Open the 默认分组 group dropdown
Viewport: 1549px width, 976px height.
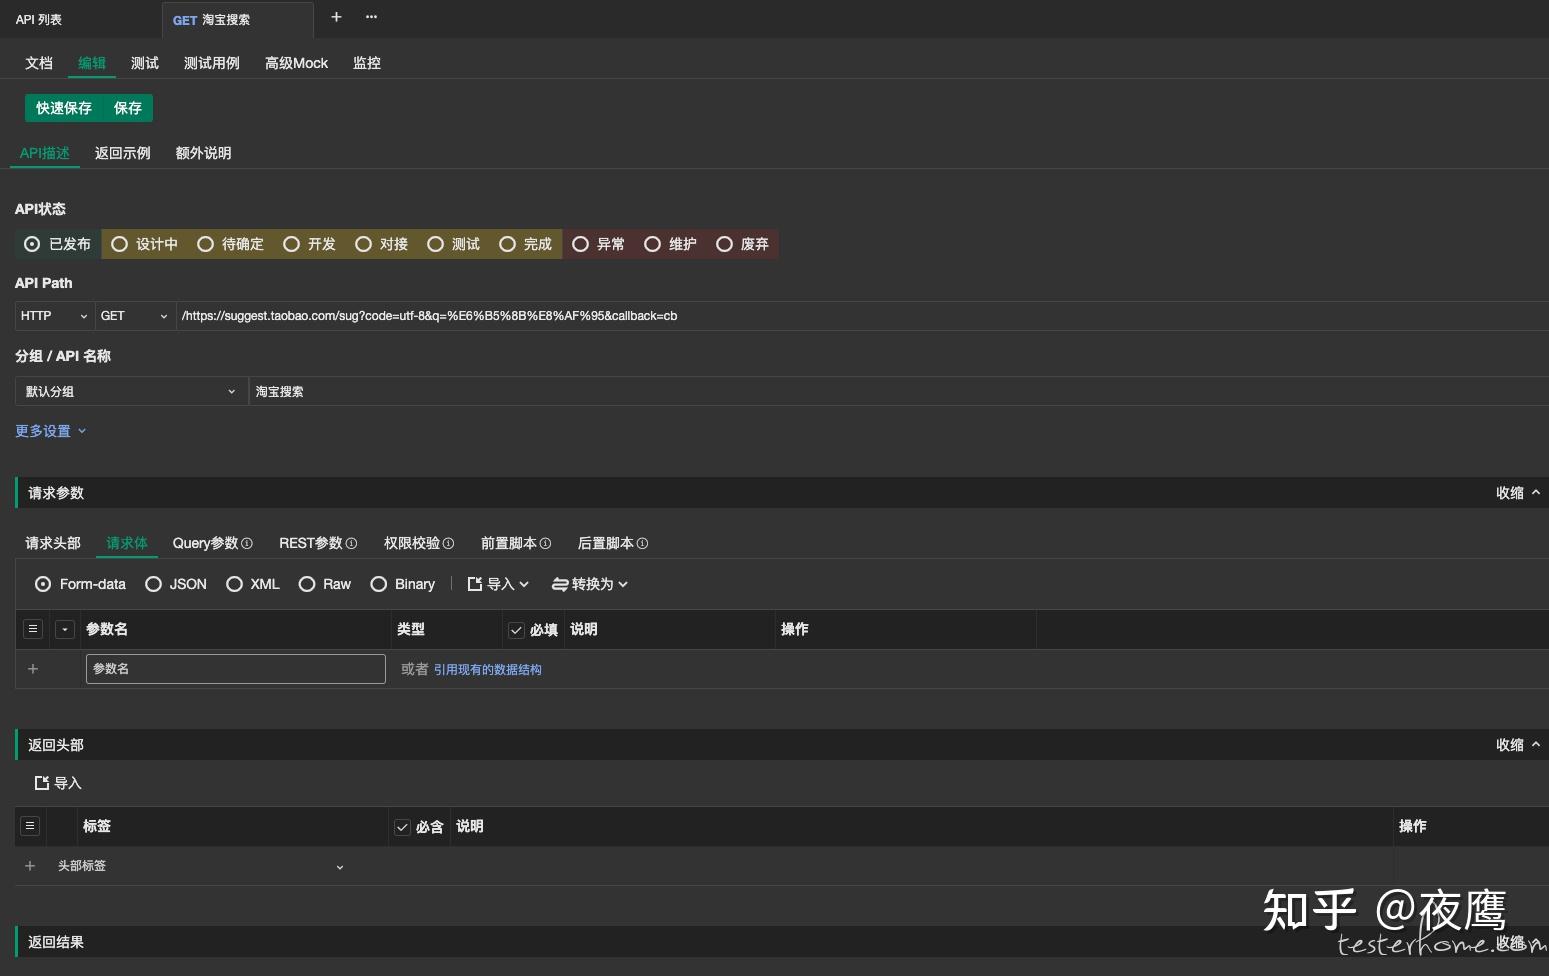[x=130, y=392]
